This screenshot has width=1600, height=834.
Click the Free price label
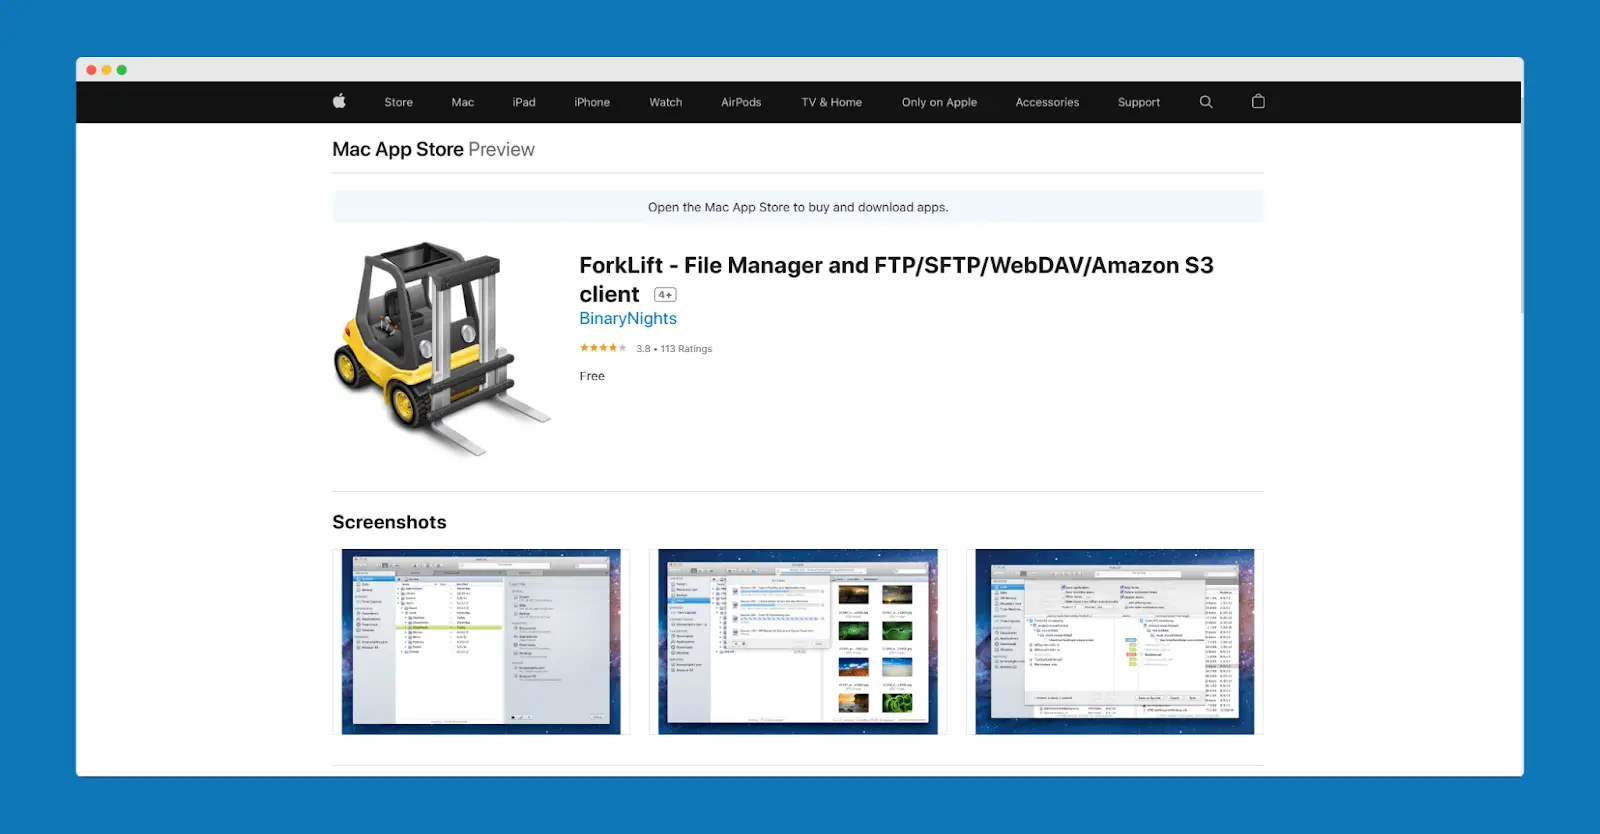(x=592, y=376)
